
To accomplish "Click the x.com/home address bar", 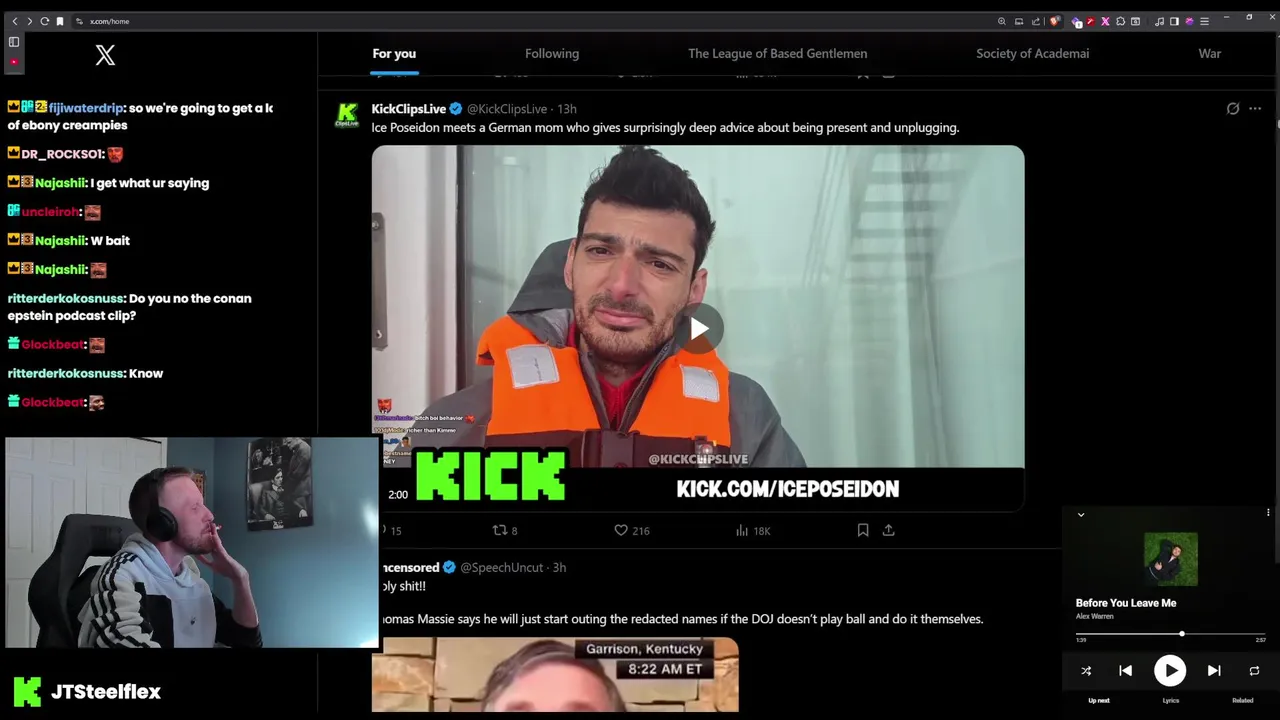I will tap(540, 21).
